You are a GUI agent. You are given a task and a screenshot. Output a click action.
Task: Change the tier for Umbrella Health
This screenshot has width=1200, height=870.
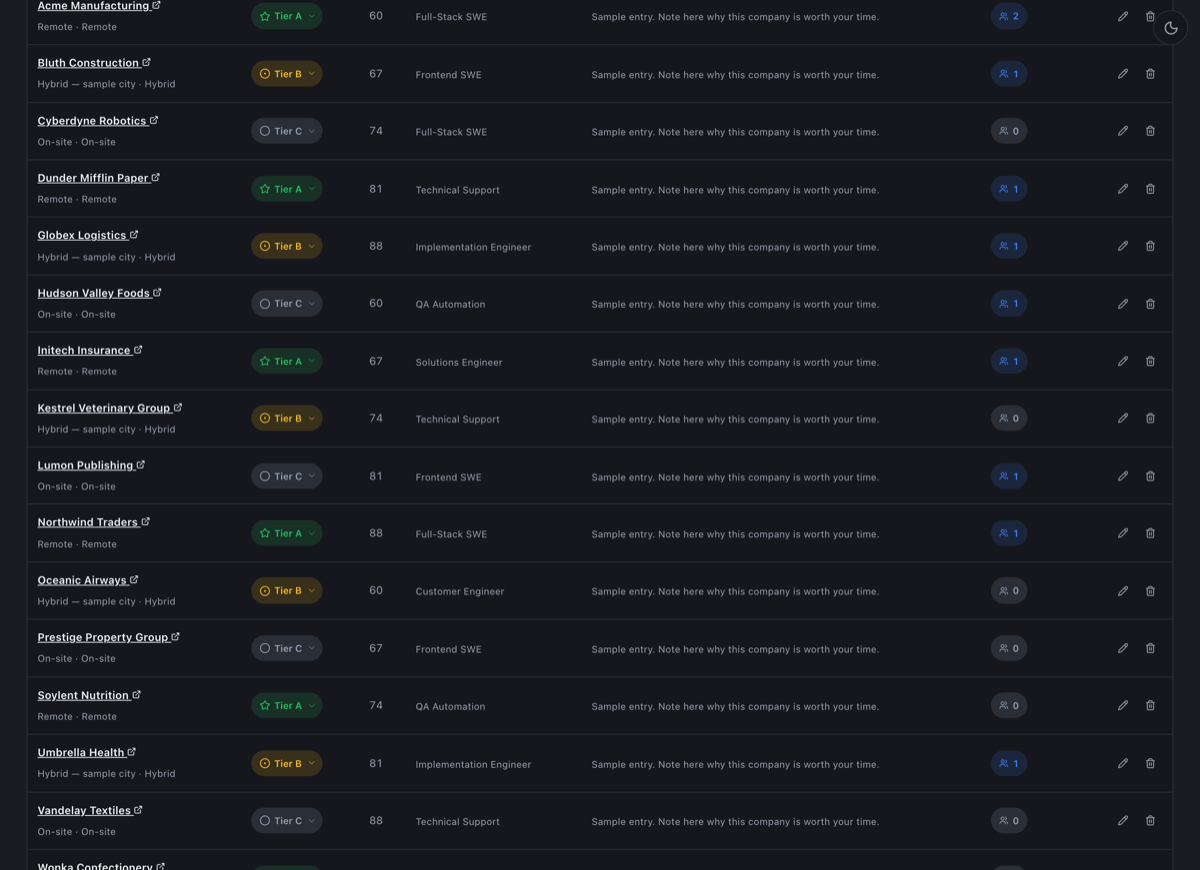coord(287,763)
